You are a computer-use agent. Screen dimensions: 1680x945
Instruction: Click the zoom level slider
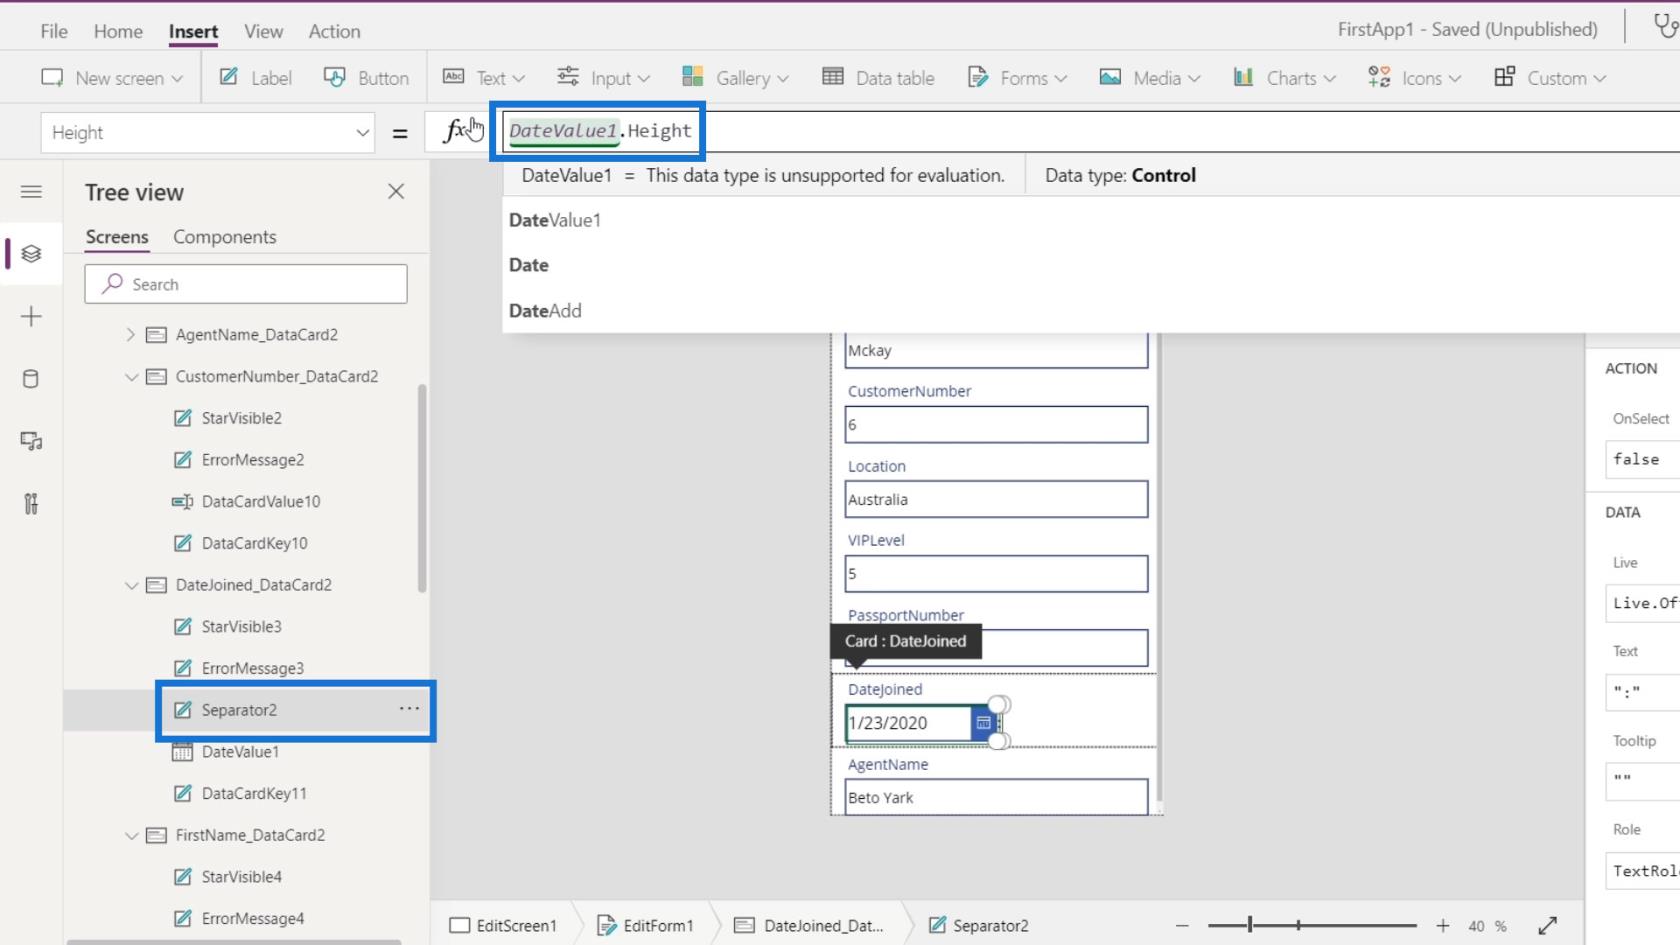(1312, 926)
